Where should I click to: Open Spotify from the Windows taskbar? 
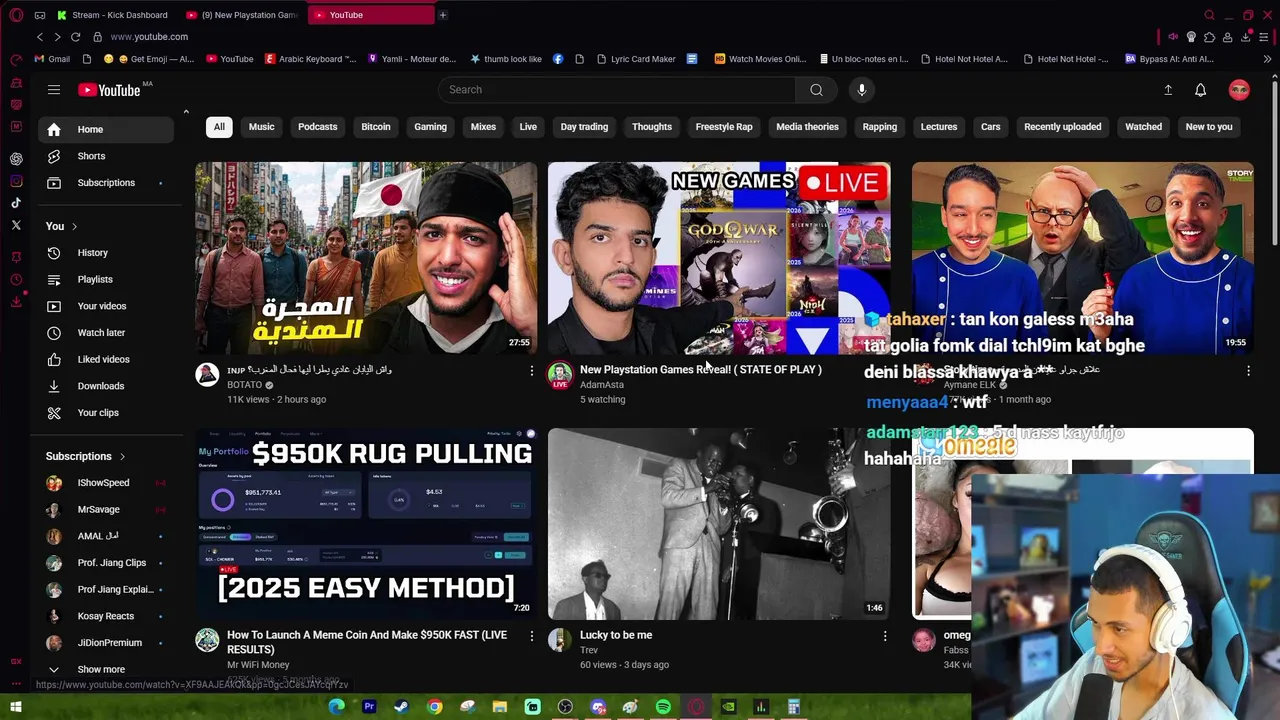click(663, 707)
